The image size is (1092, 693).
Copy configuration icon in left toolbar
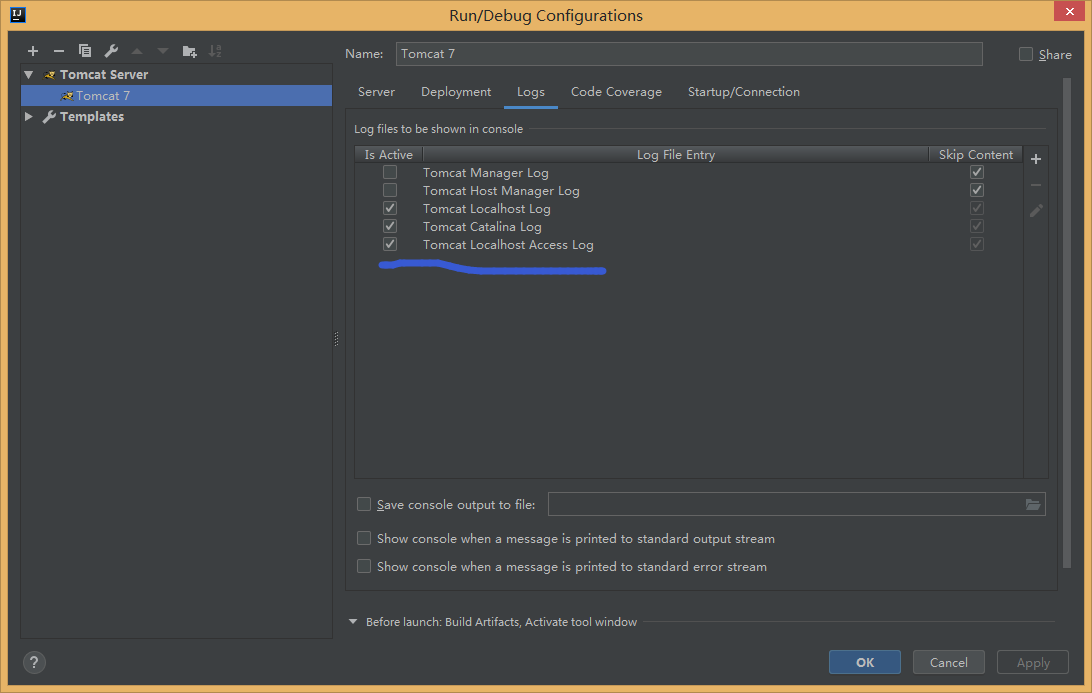coord(85,51)
